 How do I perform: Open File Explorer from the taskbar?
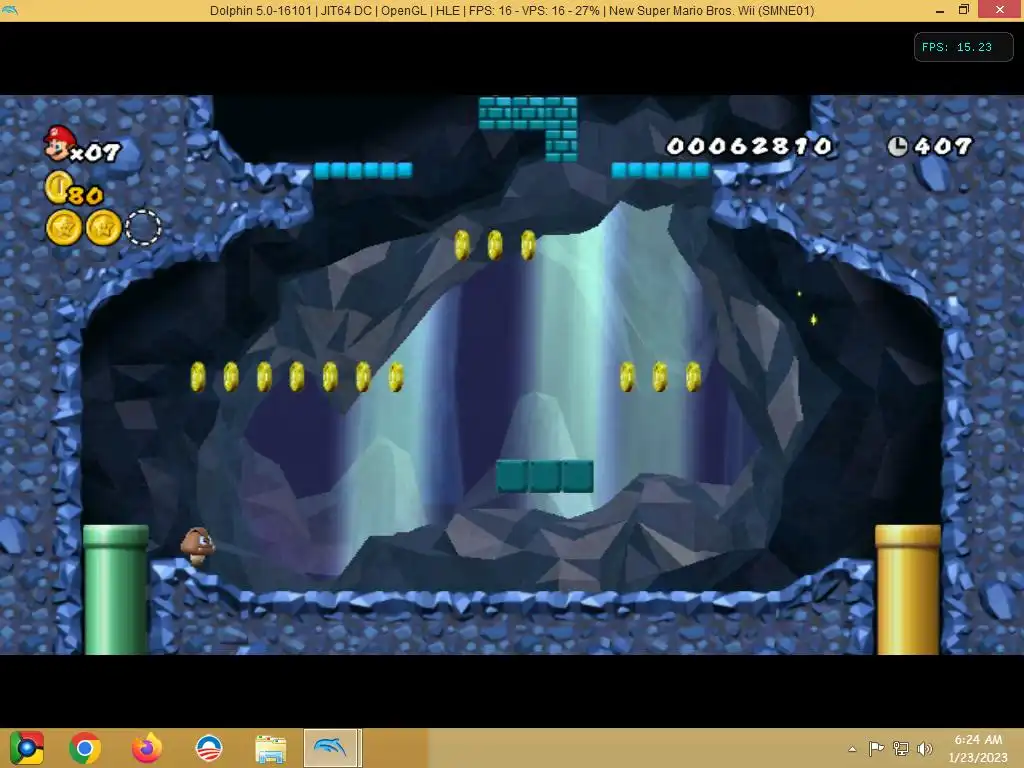click(270, 749)
